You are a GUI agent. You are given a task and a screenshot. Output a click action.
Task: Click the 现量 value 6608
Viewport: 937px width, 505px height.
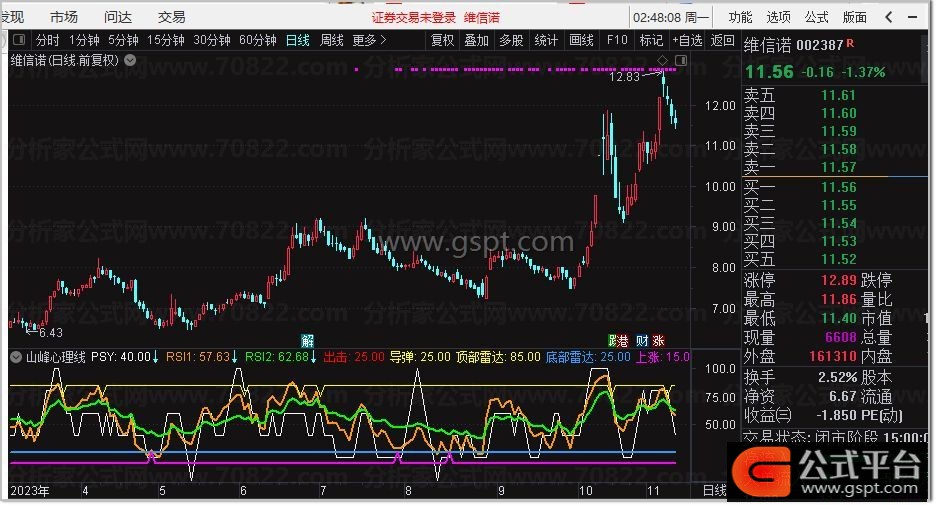click(x=841, y=338)
